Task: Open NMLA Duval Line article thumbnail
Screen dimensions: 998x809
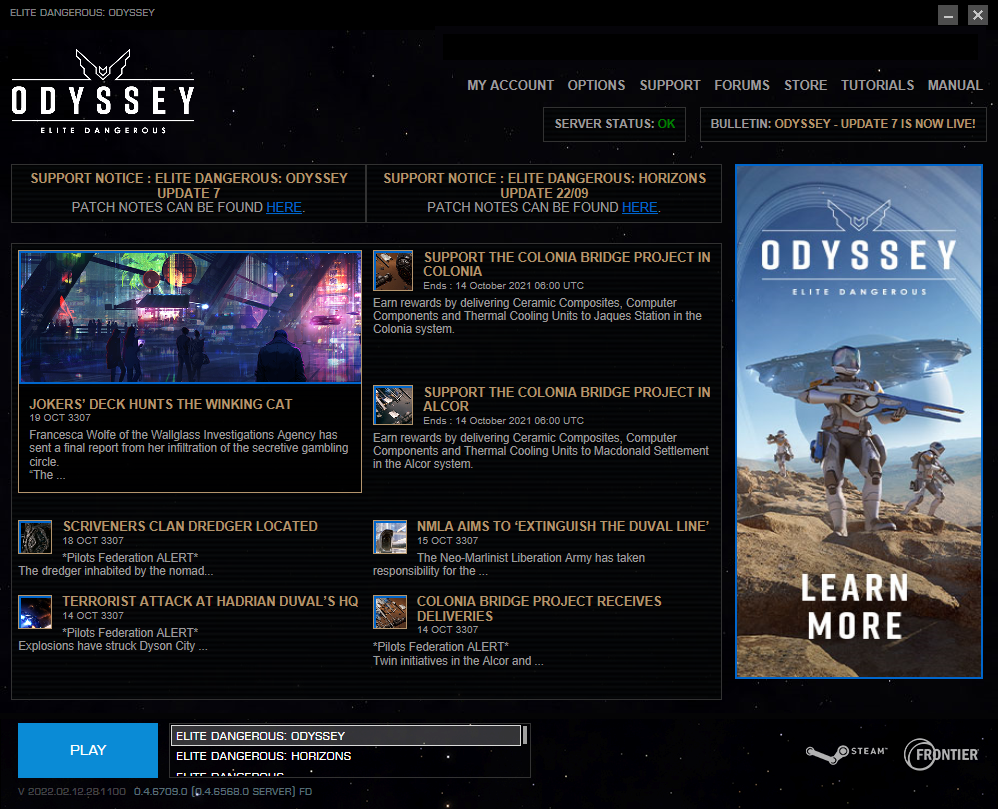Action: [390, 537]
